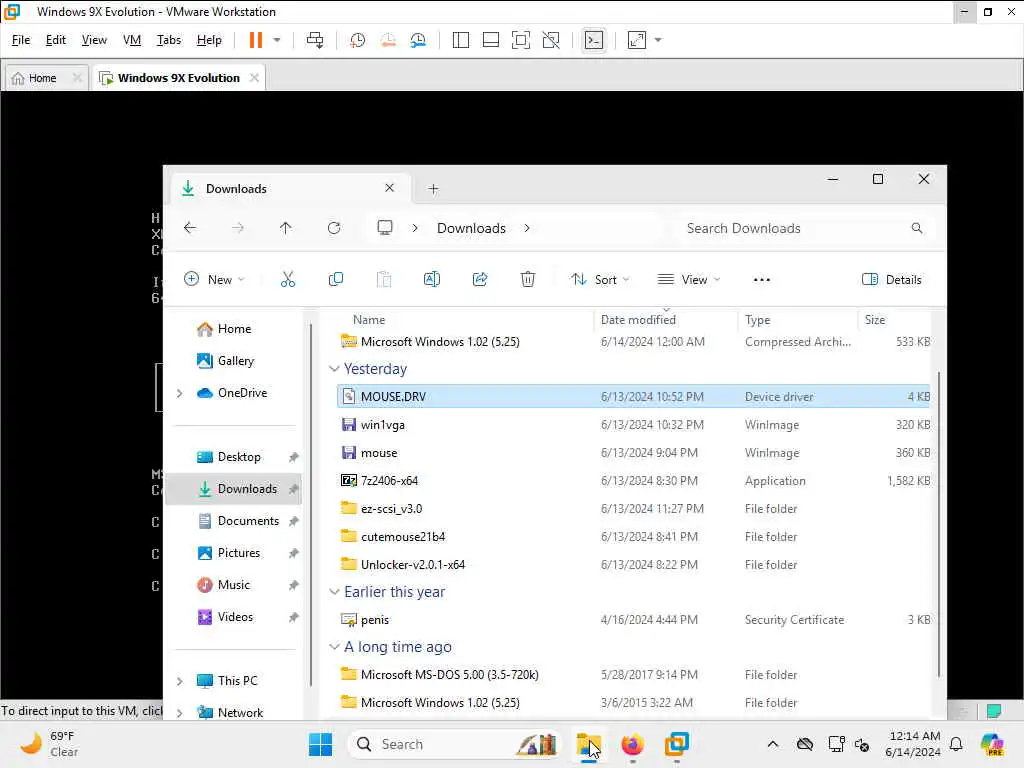Sort by the Date modified column

tap(638, 319)
